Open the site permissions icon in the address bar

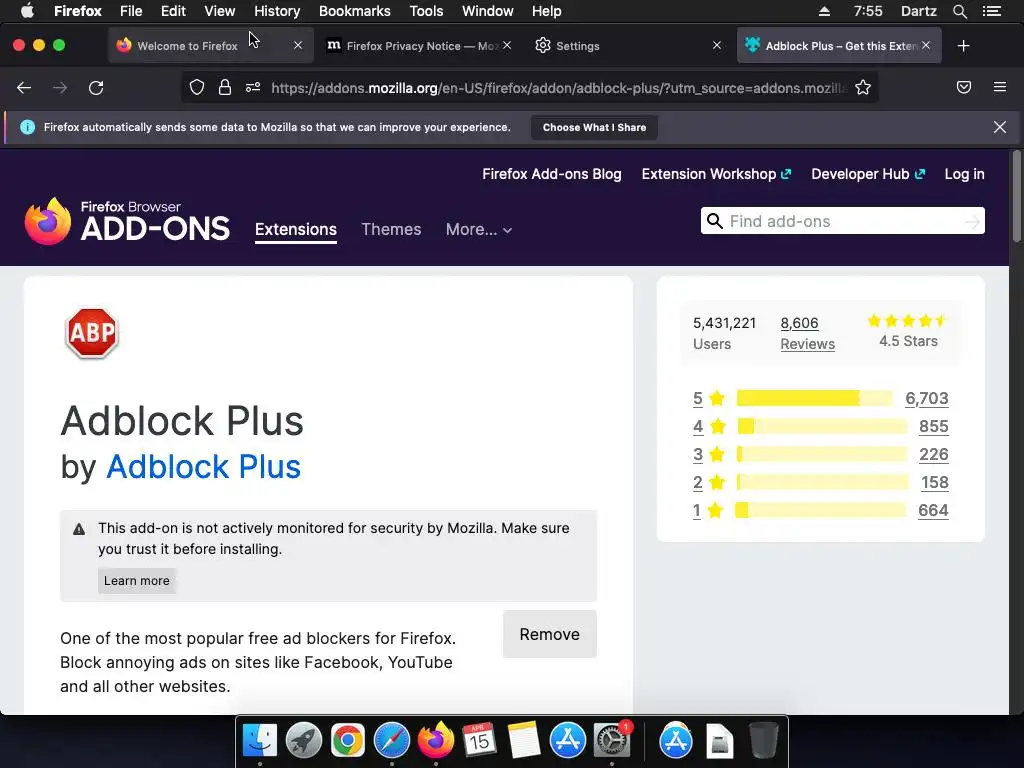click(x=253, y=88)
